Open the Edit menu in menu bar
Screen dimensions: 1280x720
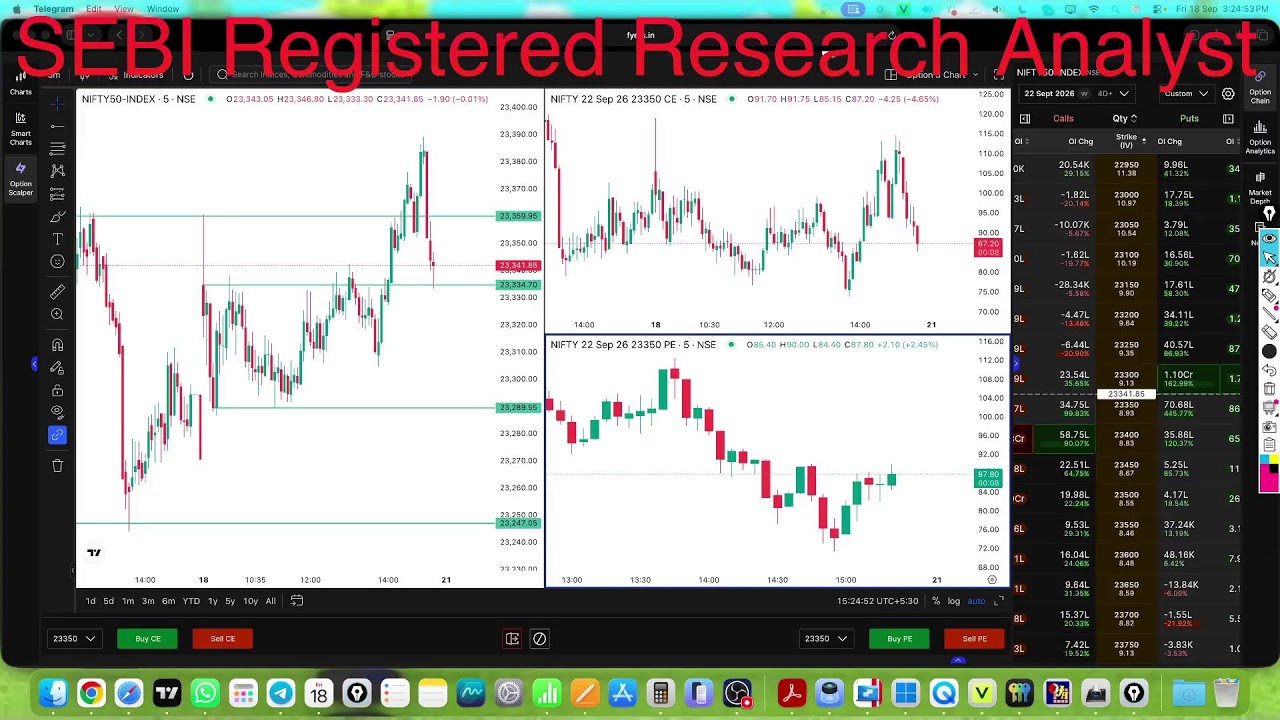point(94,9)
